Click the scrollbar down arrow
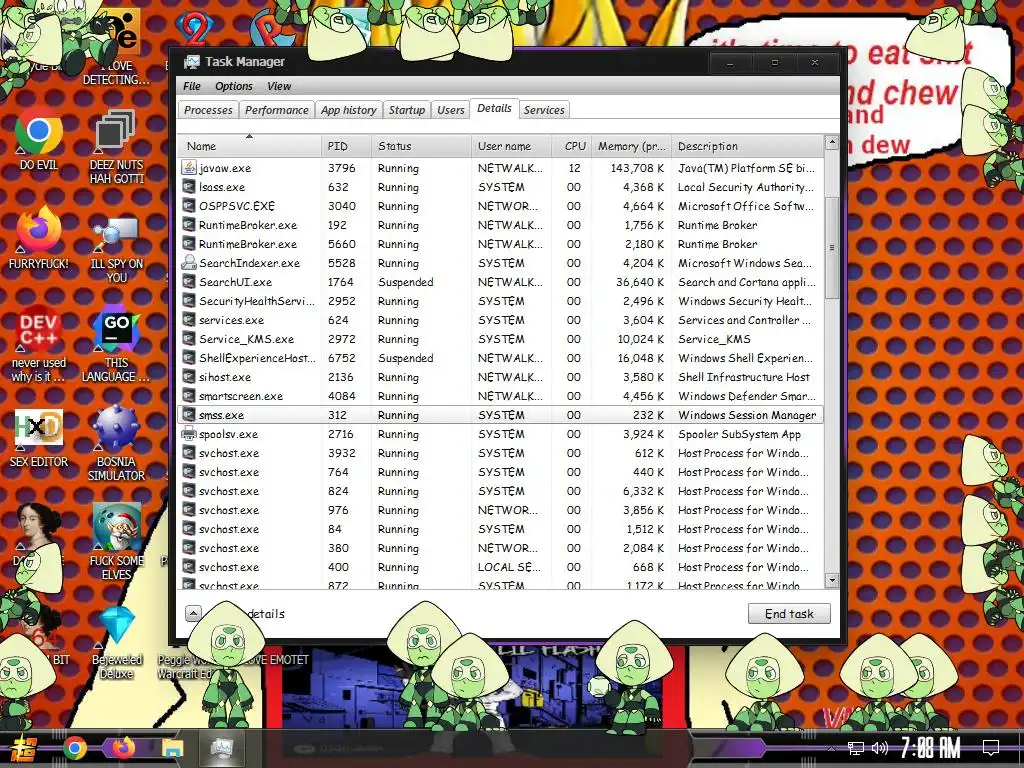Viewport: 1024px width, 768px height. [x=831, y=580]
